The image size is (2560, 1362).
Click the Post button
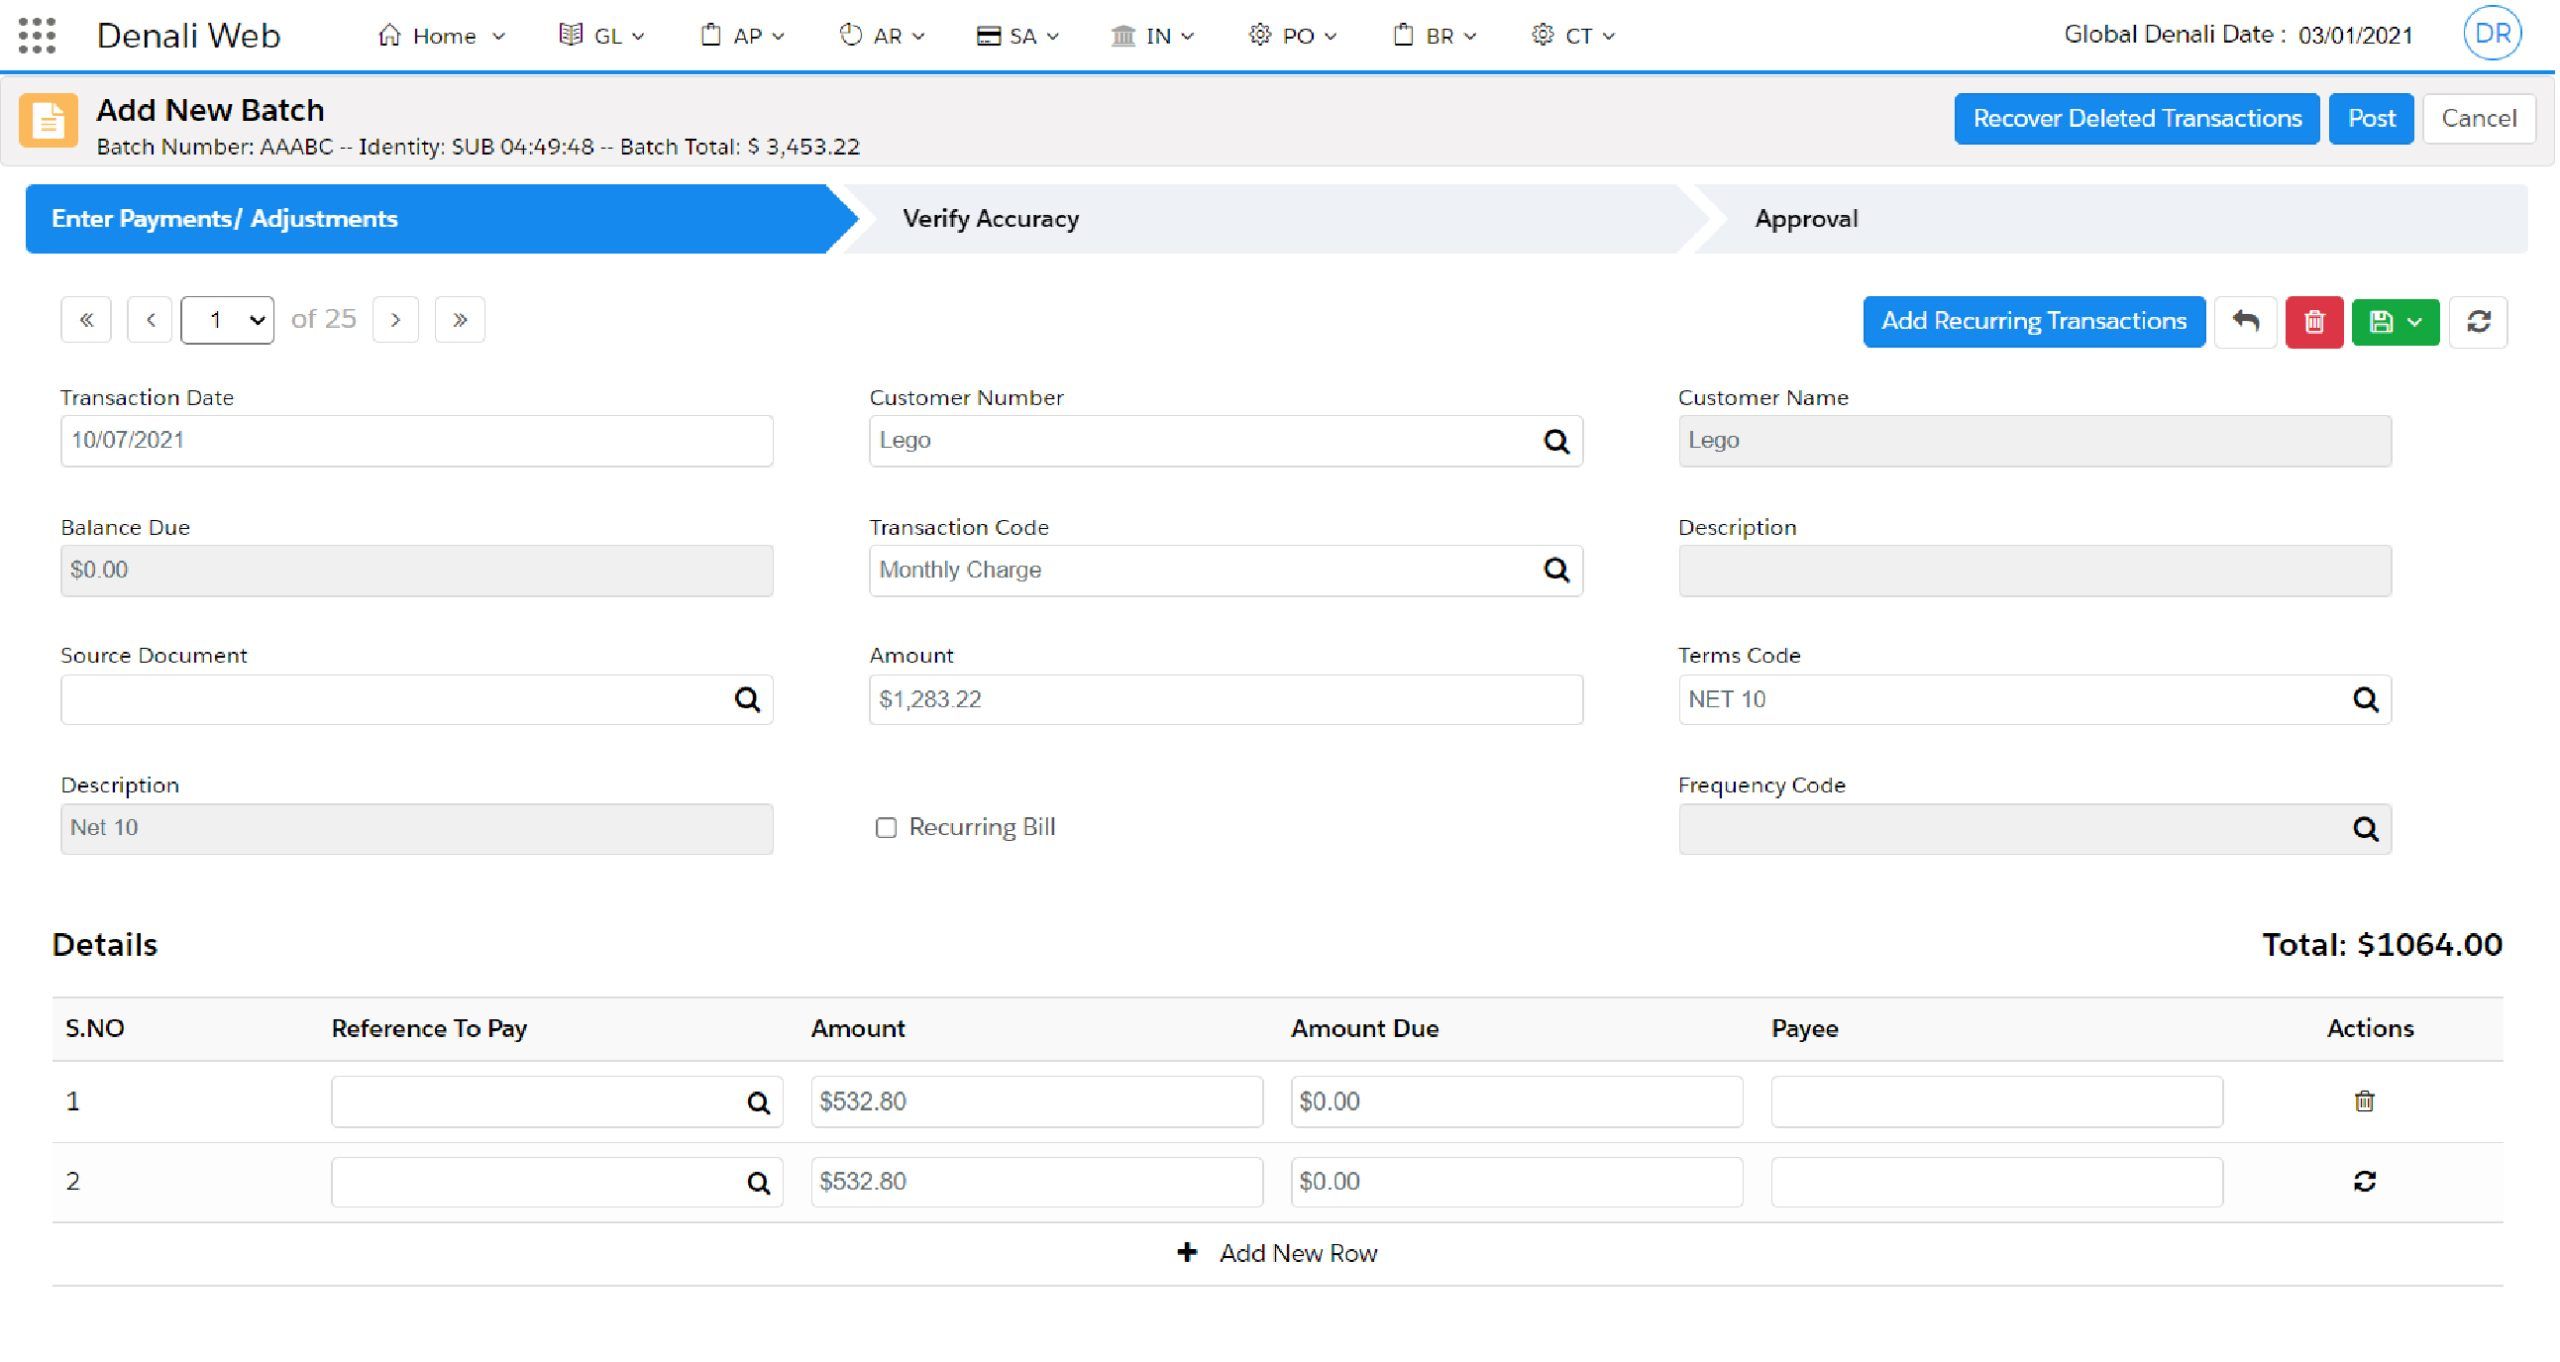click(x=2370, y=119)
